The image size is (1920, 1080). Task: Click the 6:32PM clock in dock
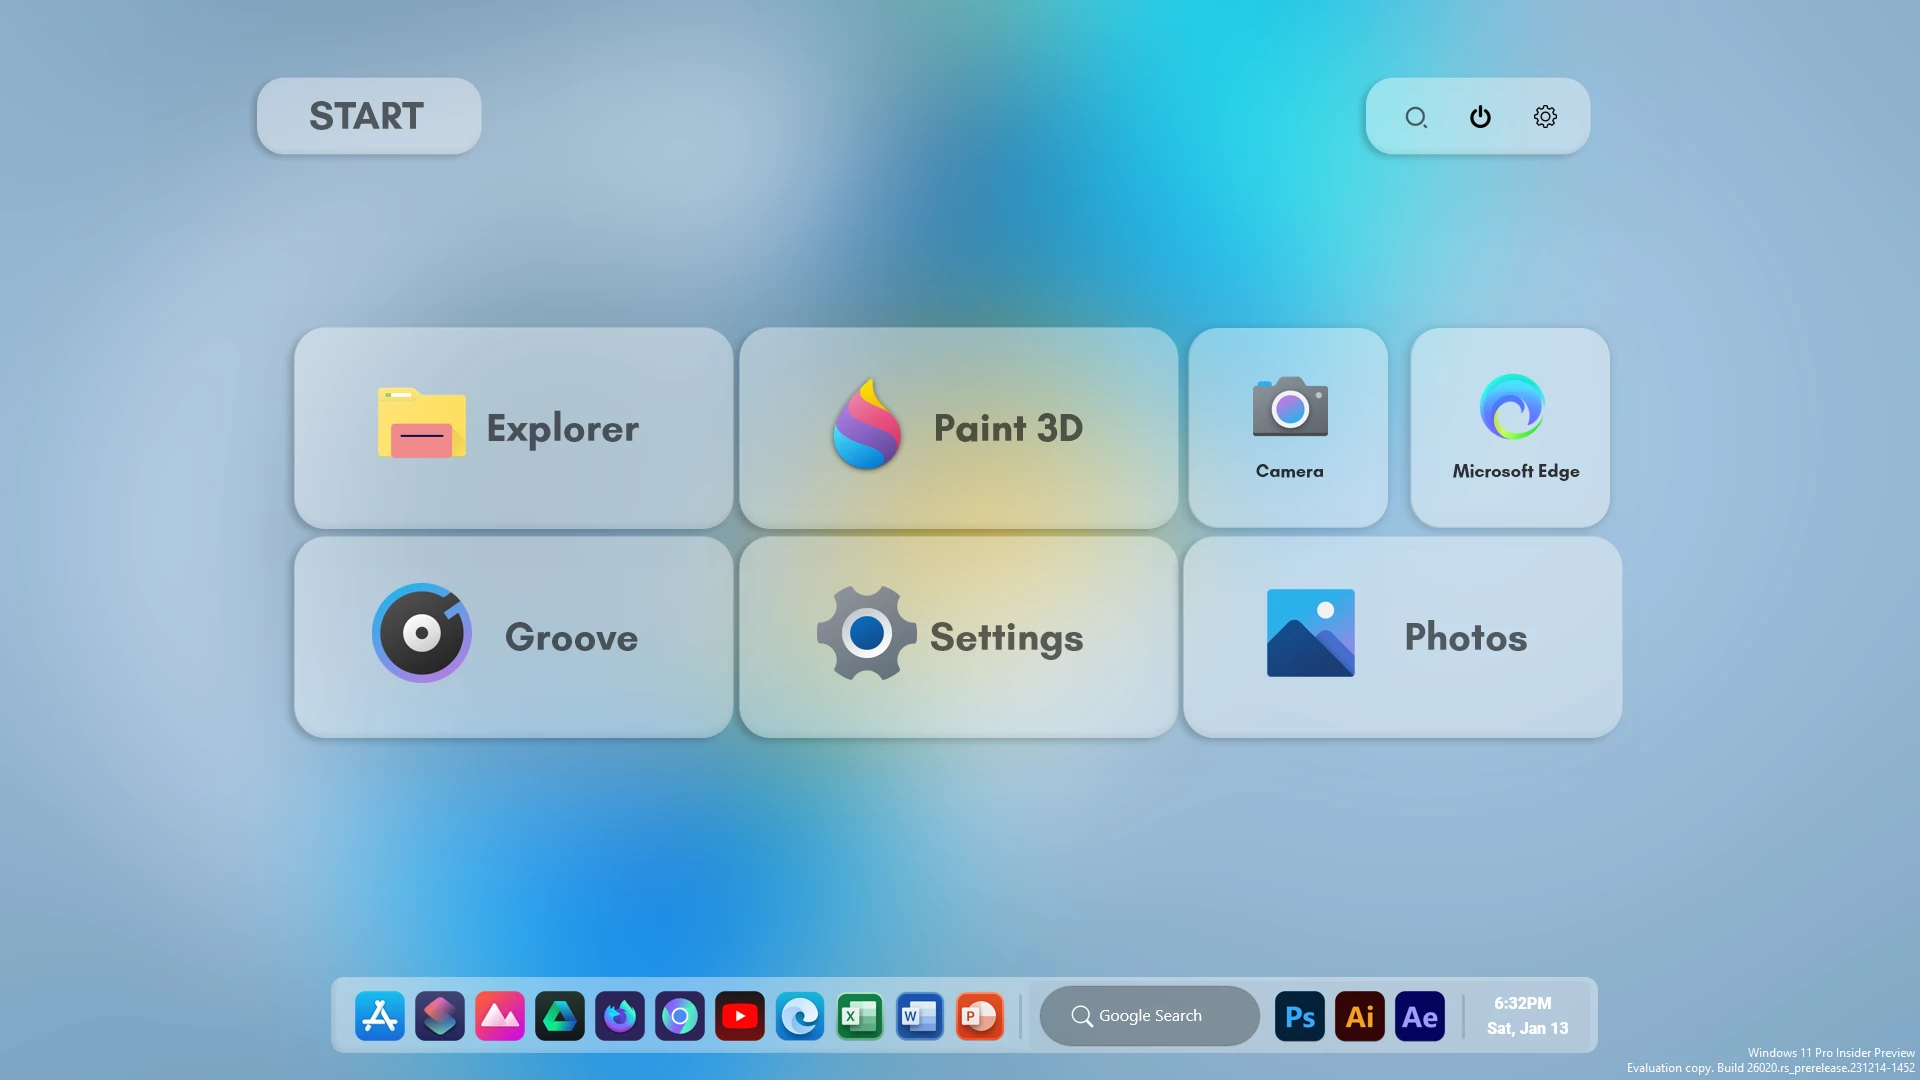[1523, 1003]
